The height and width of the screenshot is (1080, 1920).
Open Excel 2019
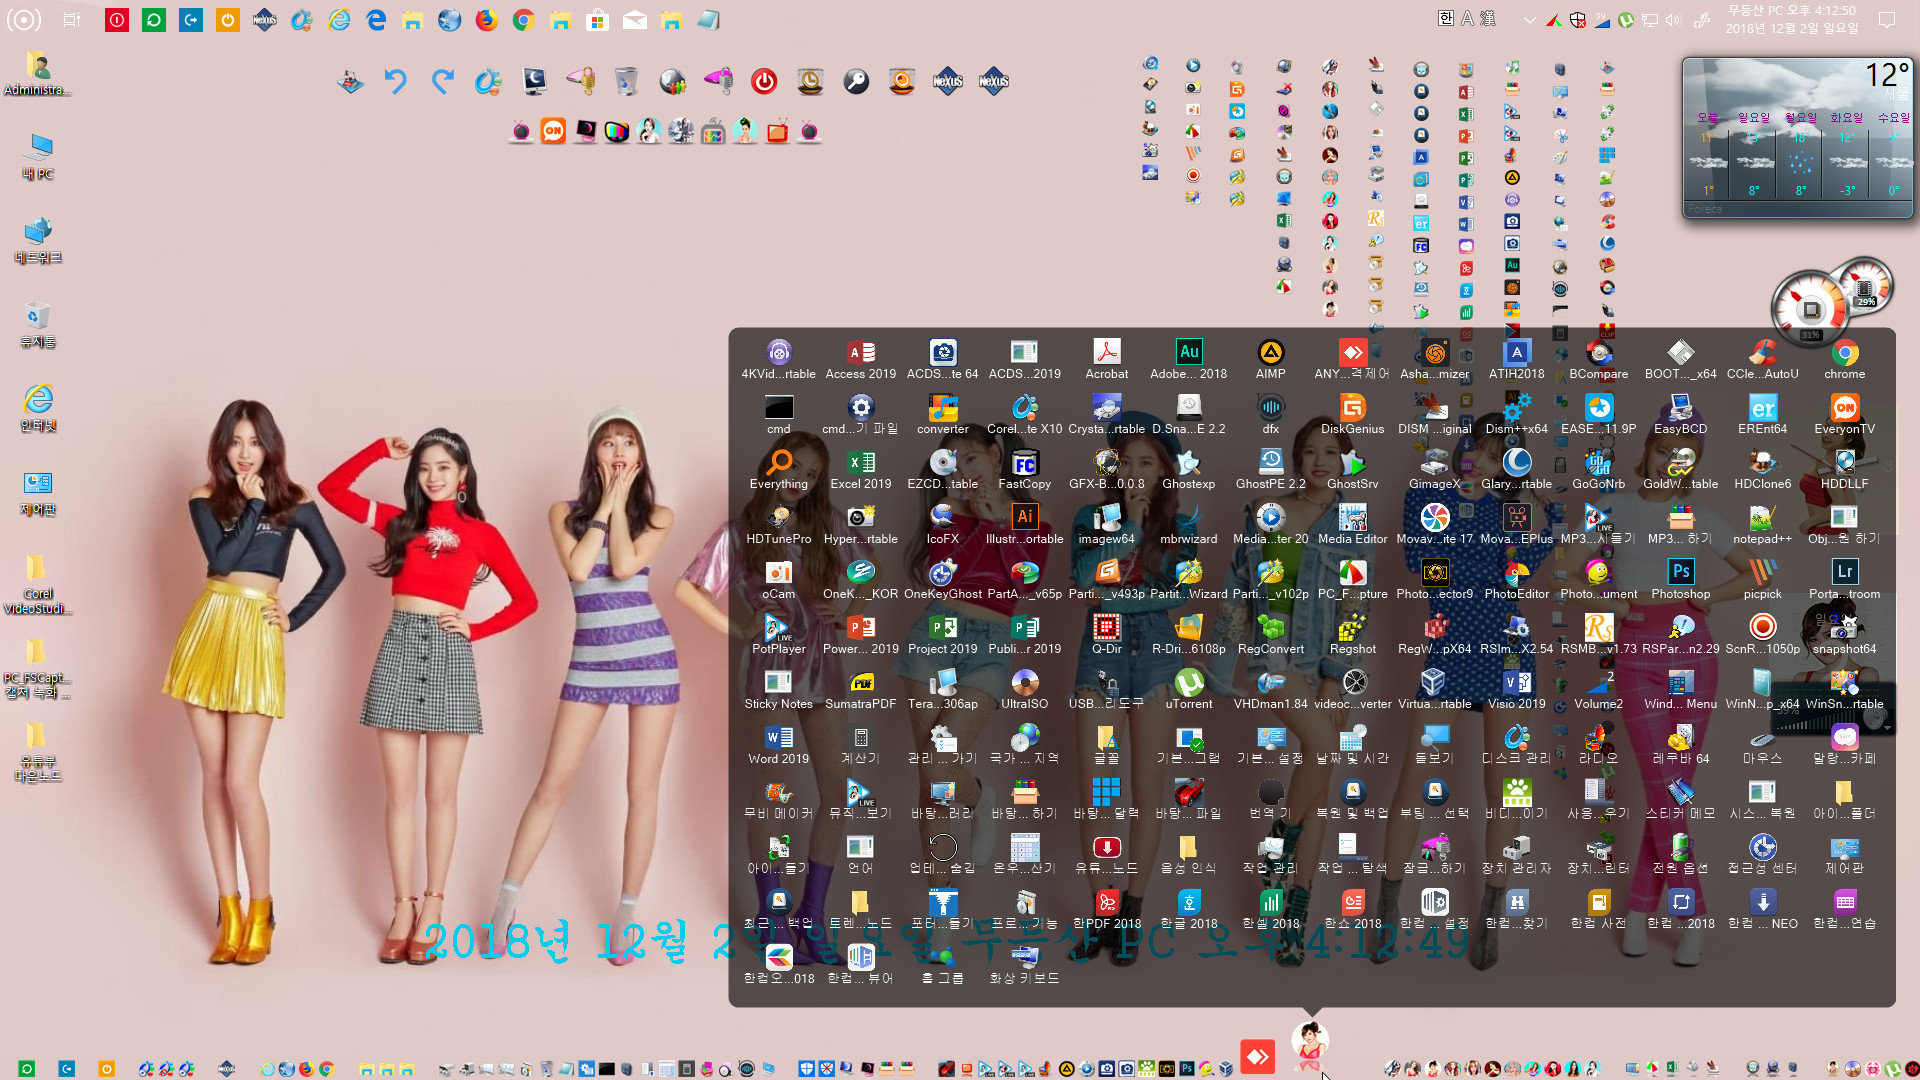860,469
